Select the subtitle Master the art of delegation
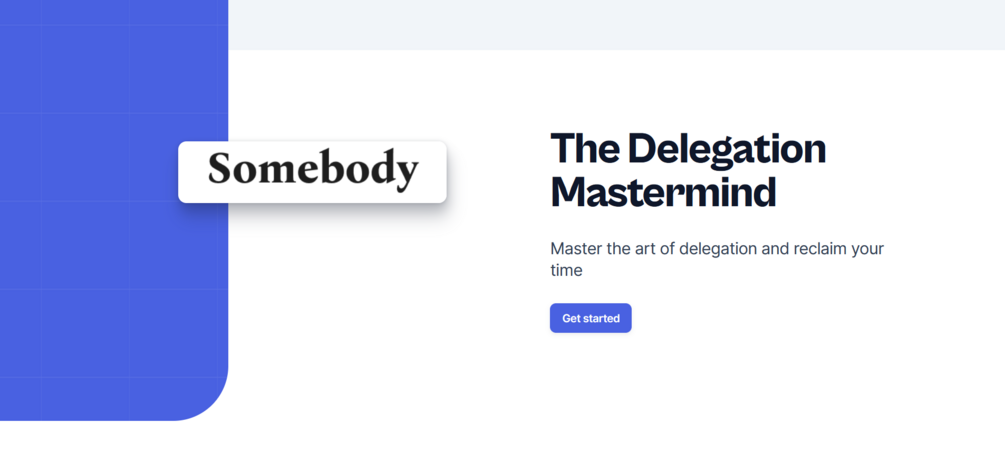 717,259
